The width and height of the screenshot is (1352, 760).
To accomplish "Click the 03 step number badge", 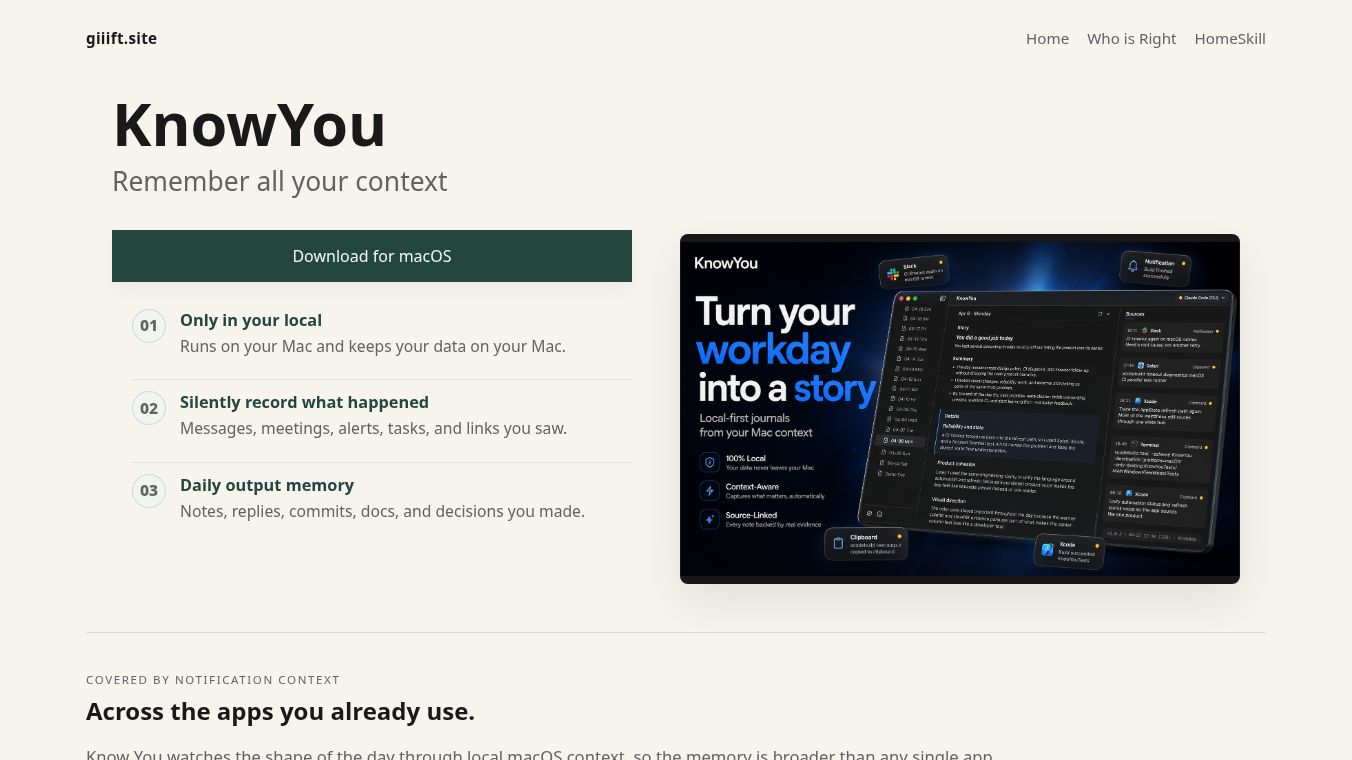I will pos(149,491).
